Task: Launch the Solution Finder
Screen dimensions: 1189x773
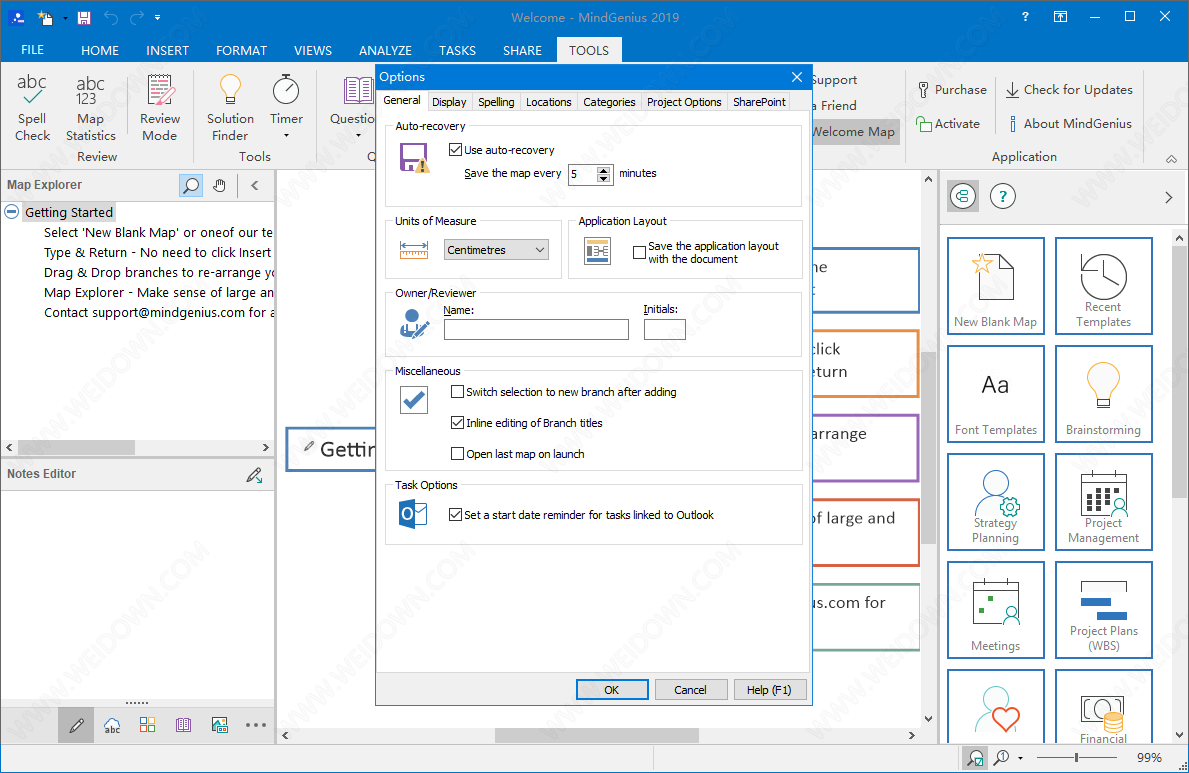Action: [230, 108]
